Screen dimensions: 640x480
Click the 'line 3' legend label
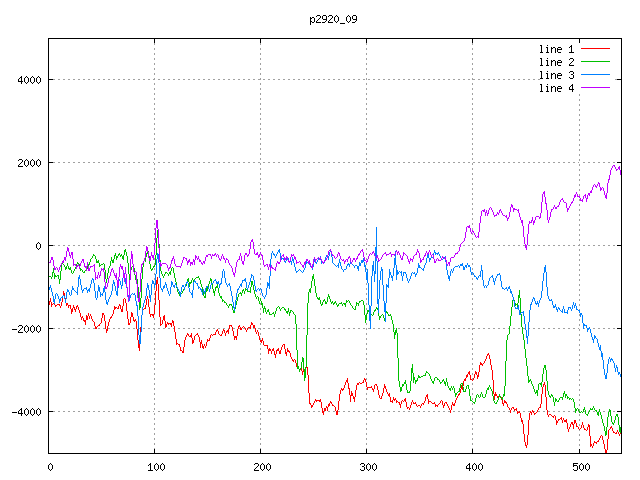click(x=556, y=75)
